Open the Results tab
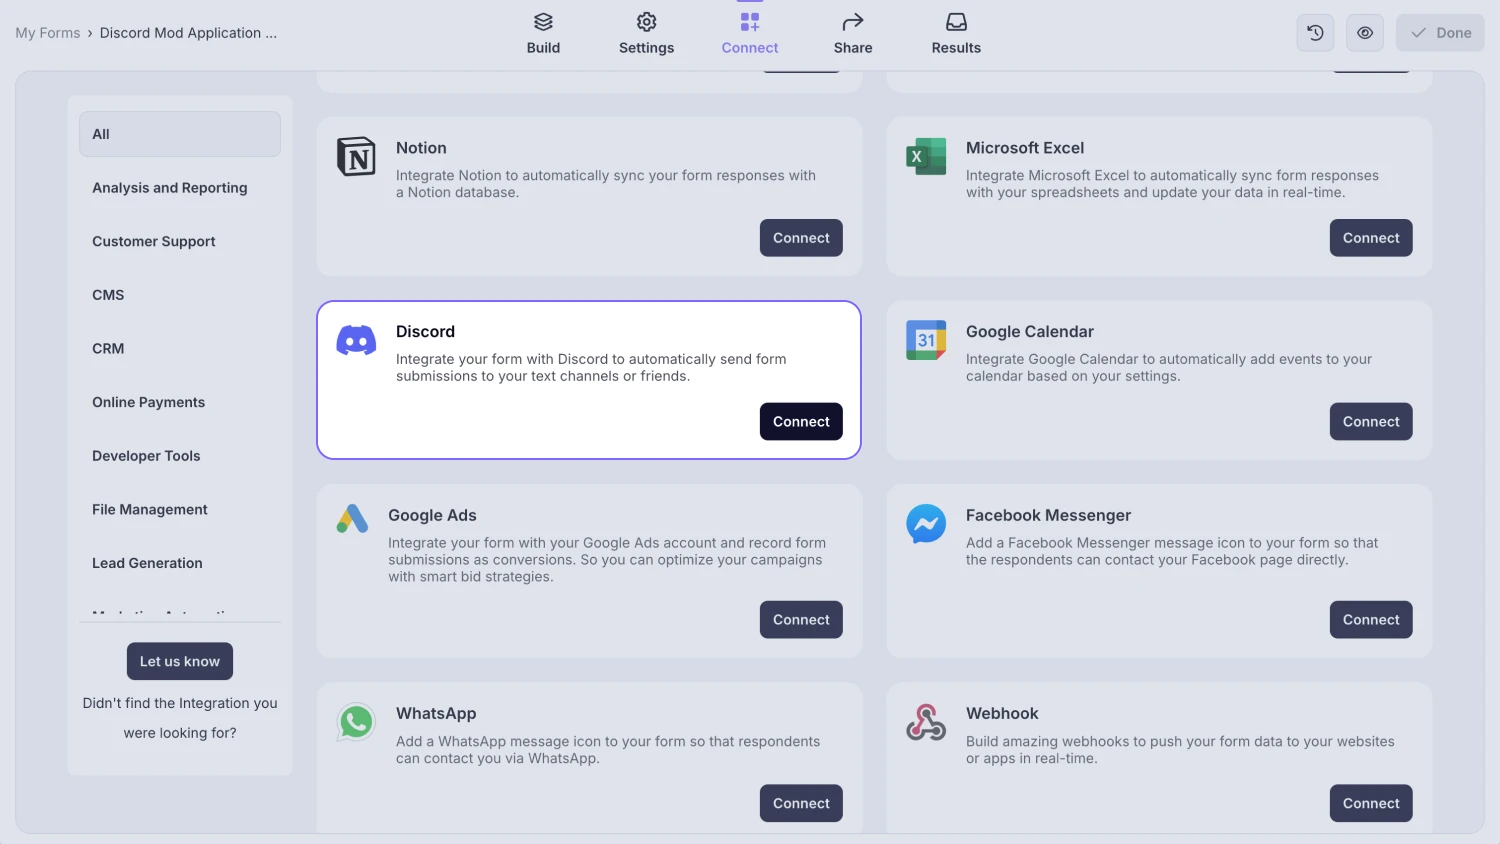 pyautogui.click(x=956, y=32)
